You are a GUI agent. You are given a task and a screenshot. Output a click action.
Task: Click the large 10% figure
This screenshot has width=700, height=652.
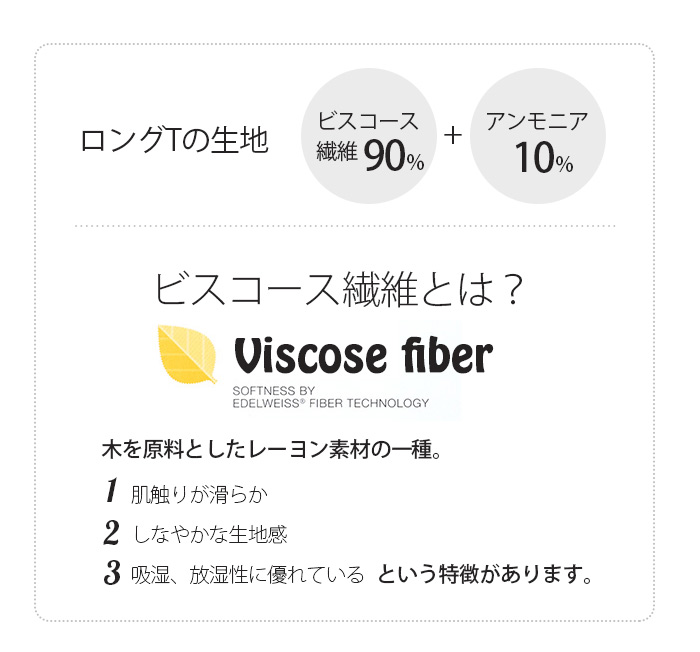(x=544, y=158)
